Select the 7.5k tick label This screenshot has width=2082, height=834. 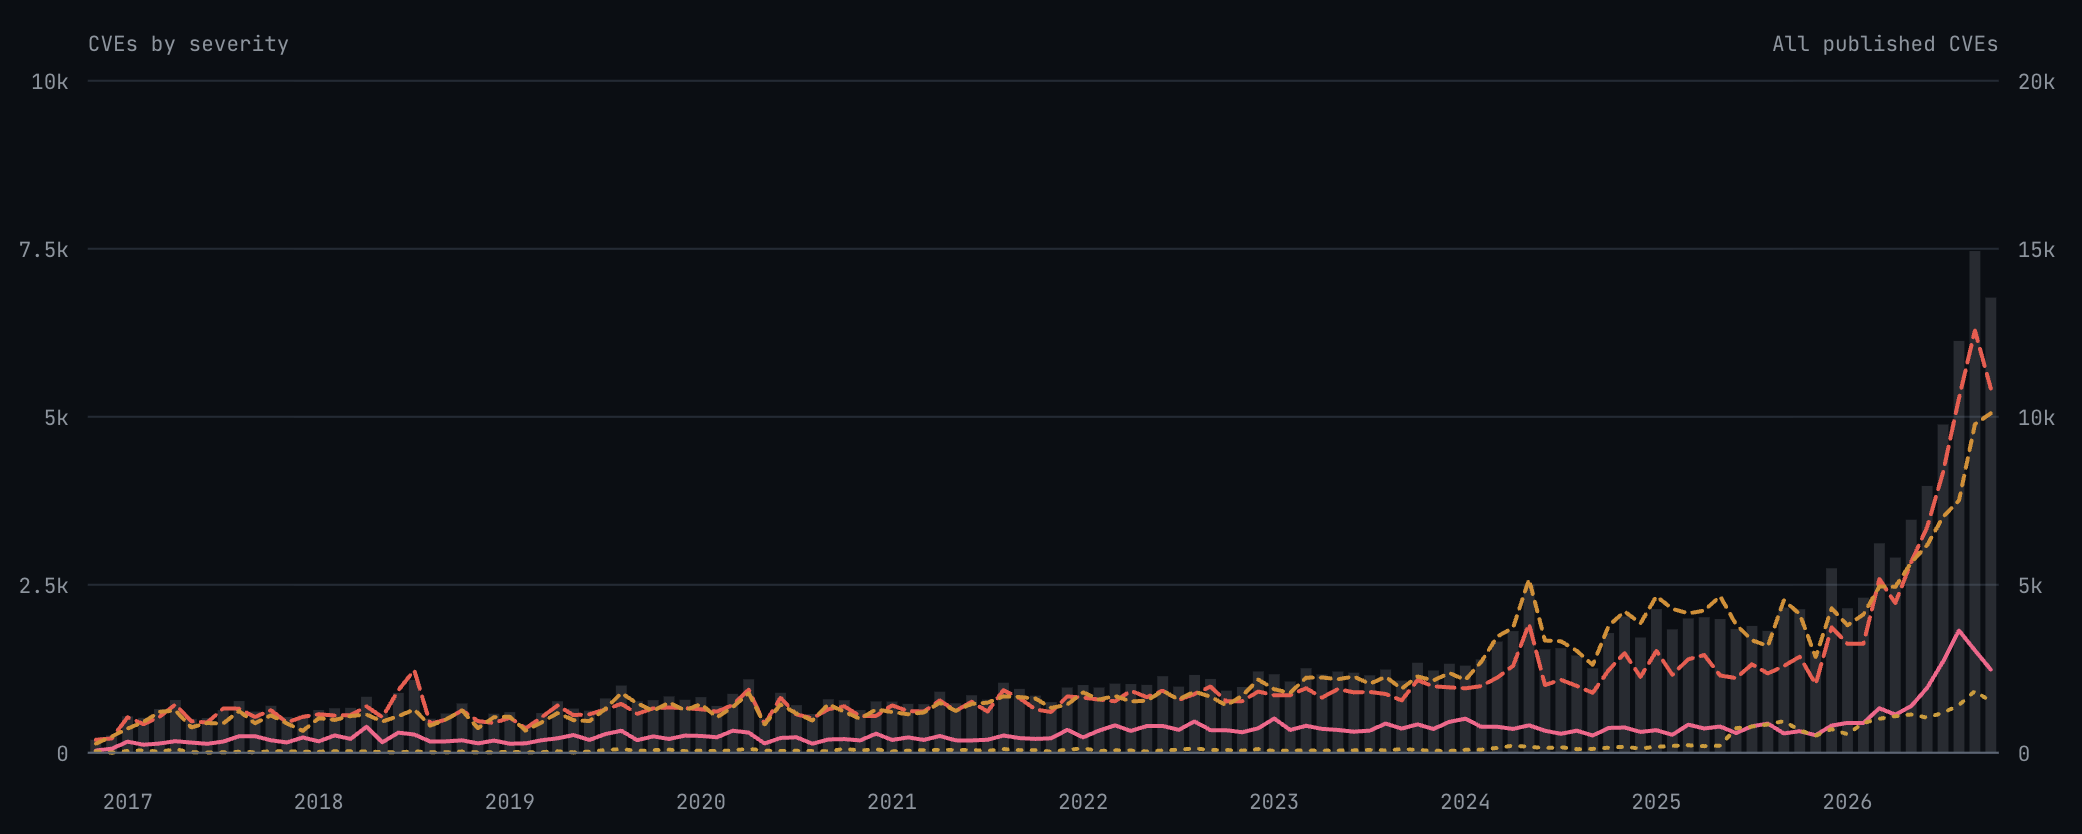coord(44,249)
